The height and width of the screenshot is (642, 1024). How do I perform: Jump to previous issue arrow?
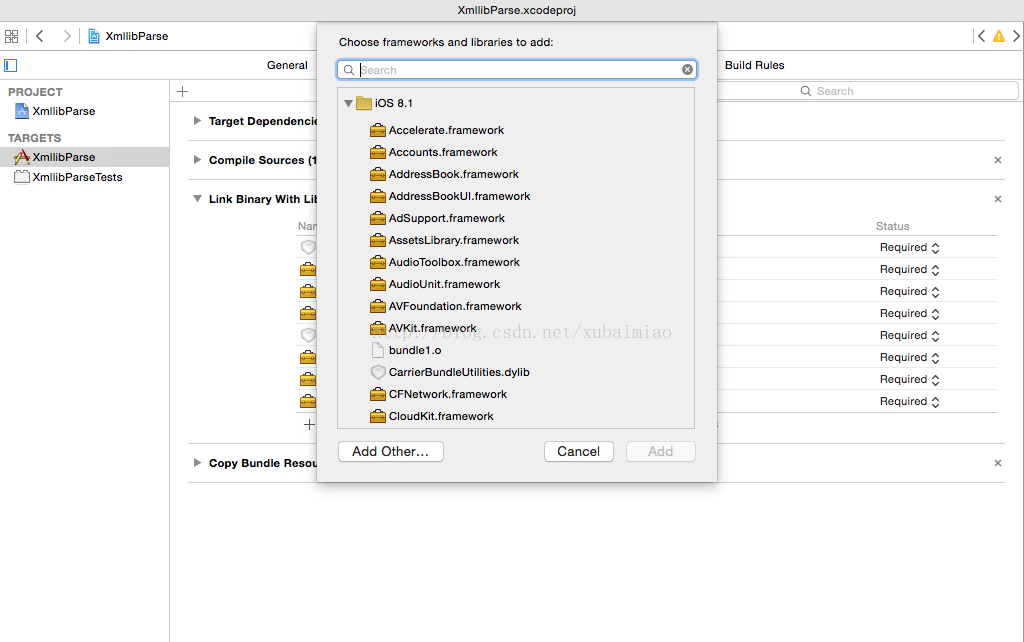981,36
